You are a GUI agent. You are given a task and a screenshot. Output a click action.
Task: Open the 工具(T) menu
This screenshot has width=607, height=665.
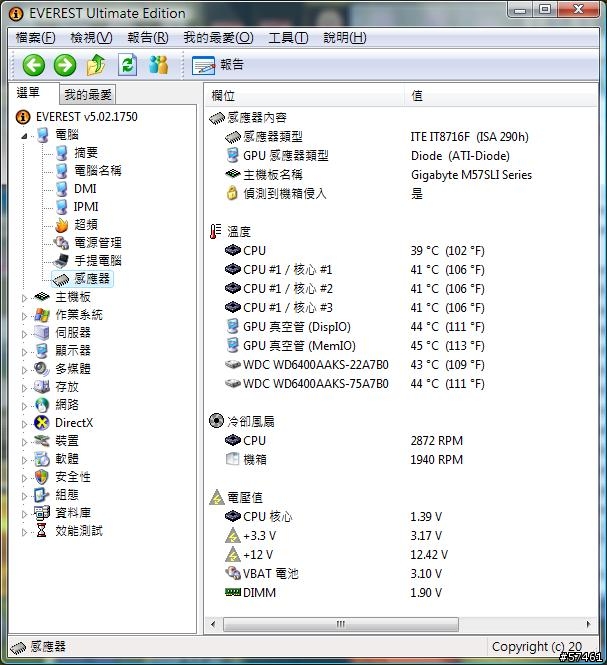point(288,38)
